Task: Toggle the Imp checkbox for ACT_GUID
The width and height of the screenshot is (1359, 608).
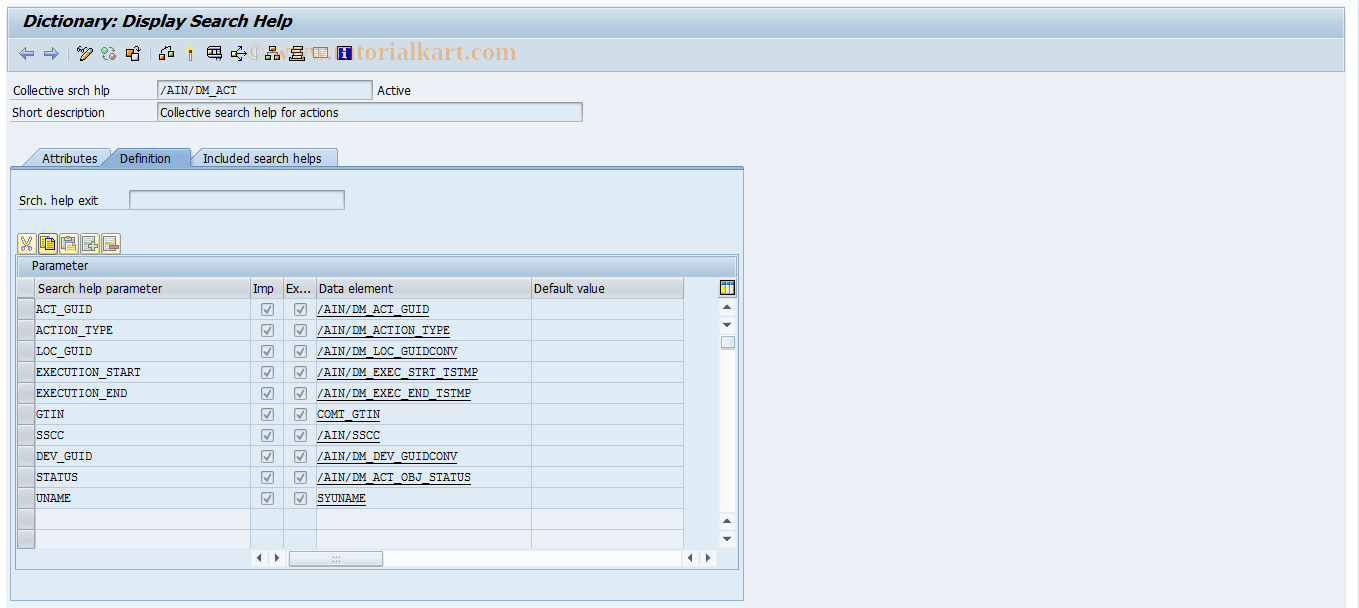Action: click(267, 309)
